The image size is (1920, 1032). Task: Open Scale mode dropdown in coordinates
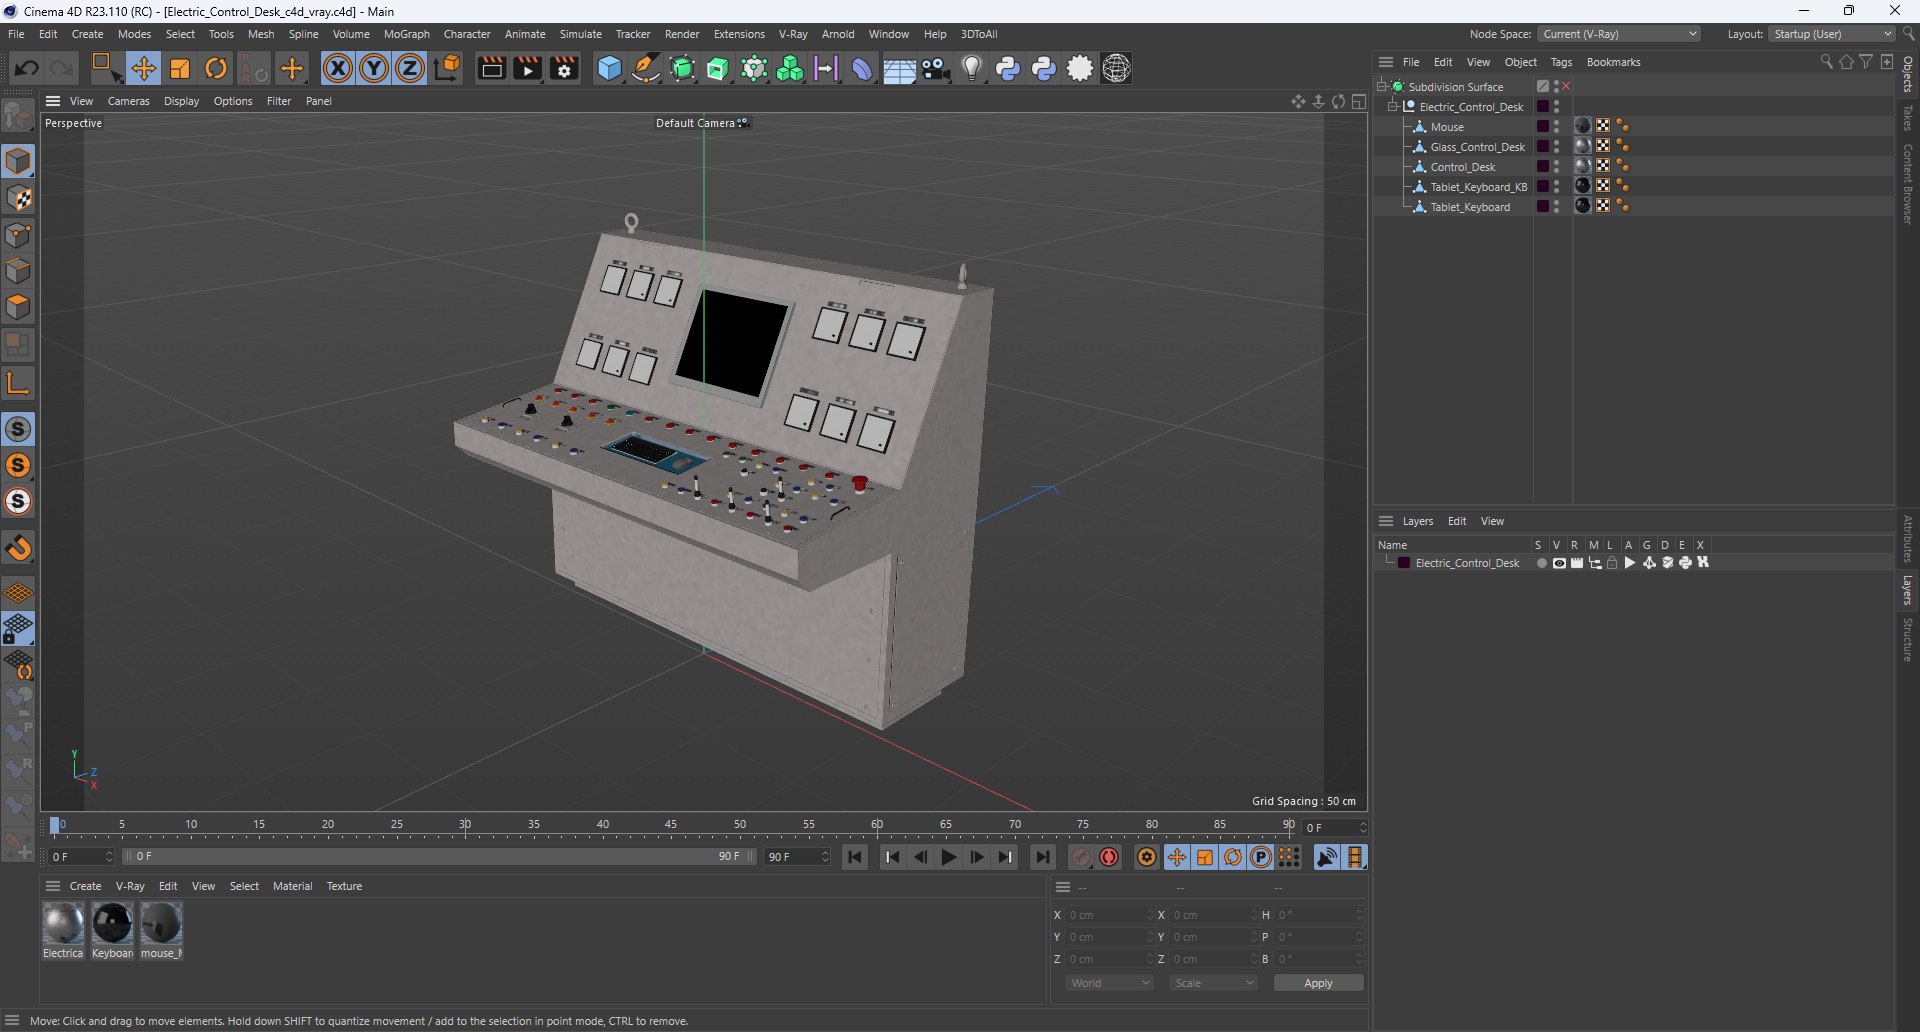point(1213,983)
